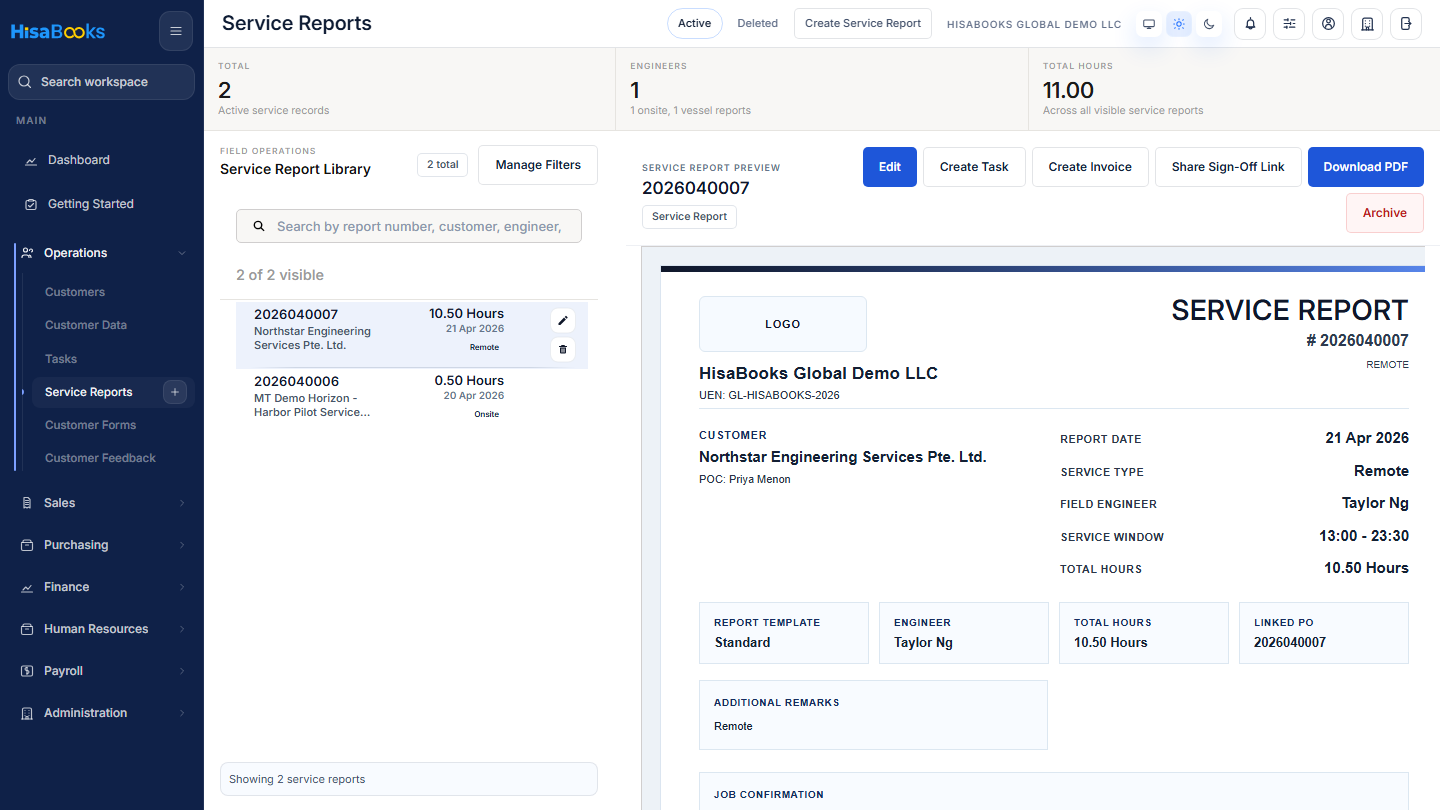Click the Operations people icon
1440x810 pixels.
pos(27,253)
